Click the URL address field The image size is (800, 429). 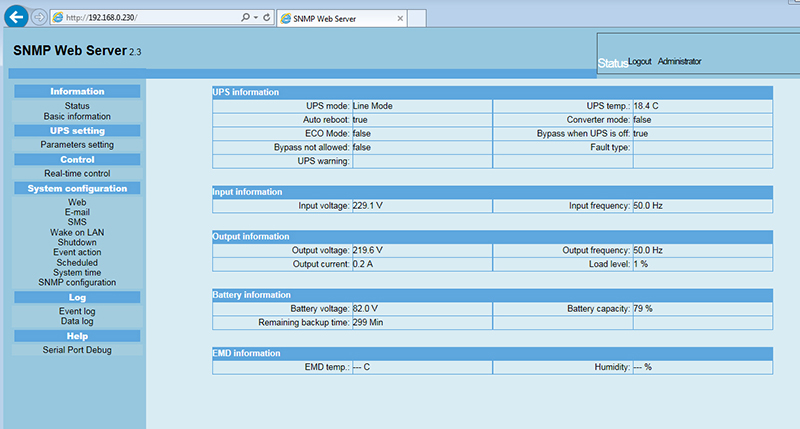145,17
